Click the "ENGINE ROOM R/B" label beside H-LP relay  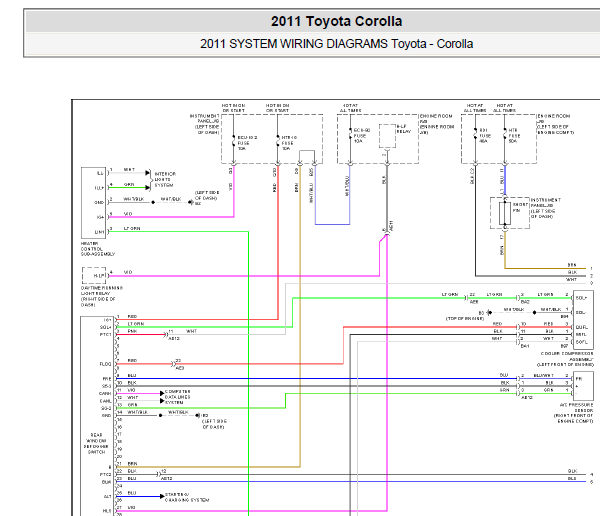point(436,124)
